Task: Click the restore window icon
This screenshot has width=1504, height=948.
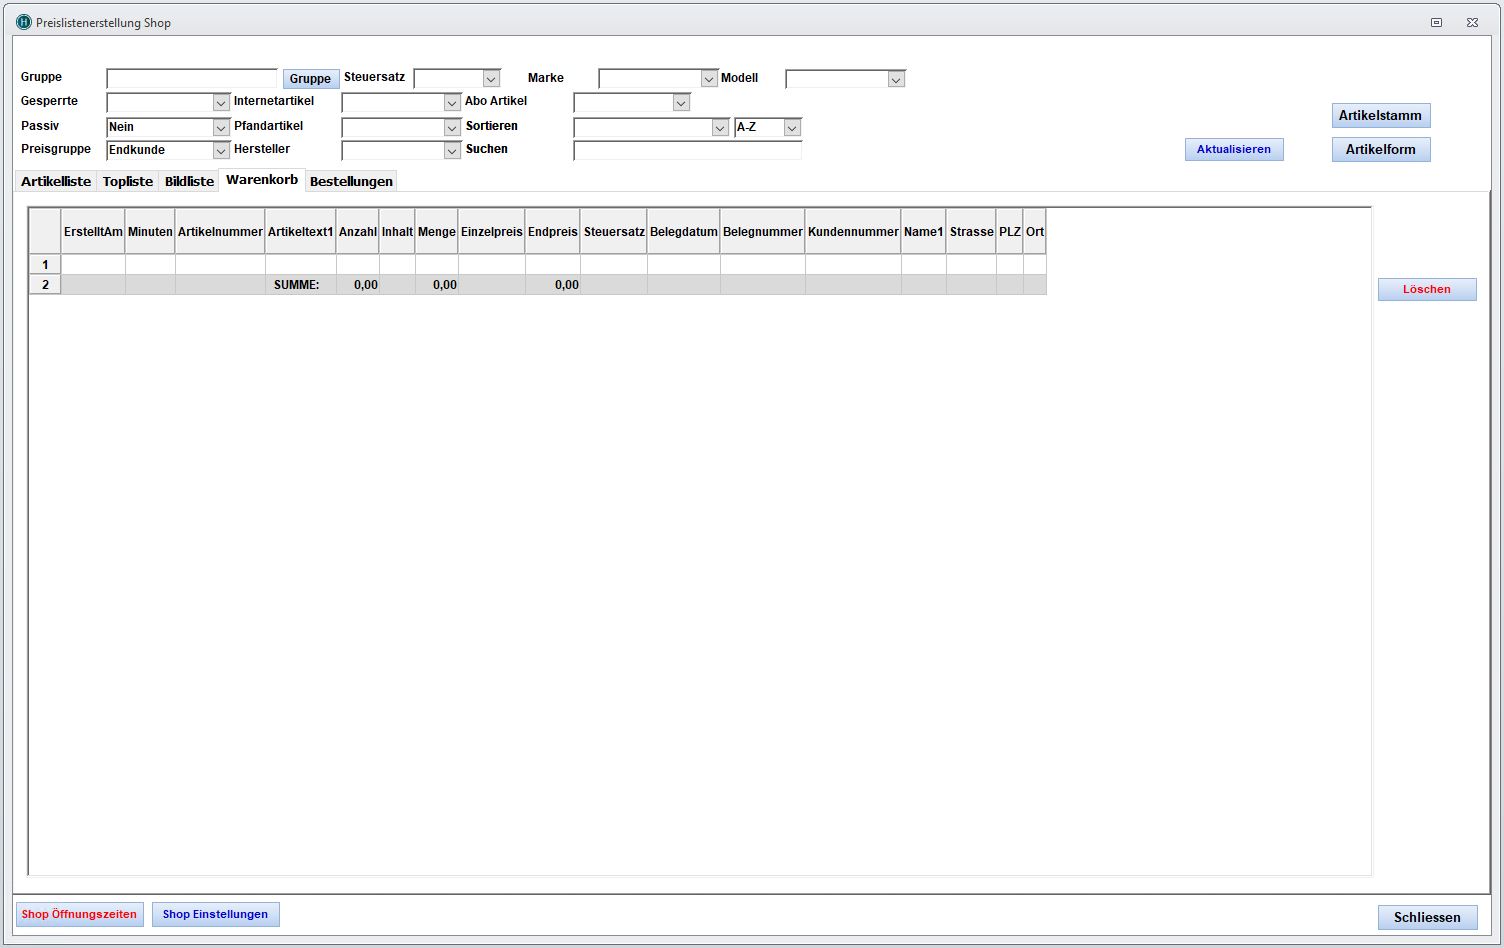Action: click(1436, 22)
